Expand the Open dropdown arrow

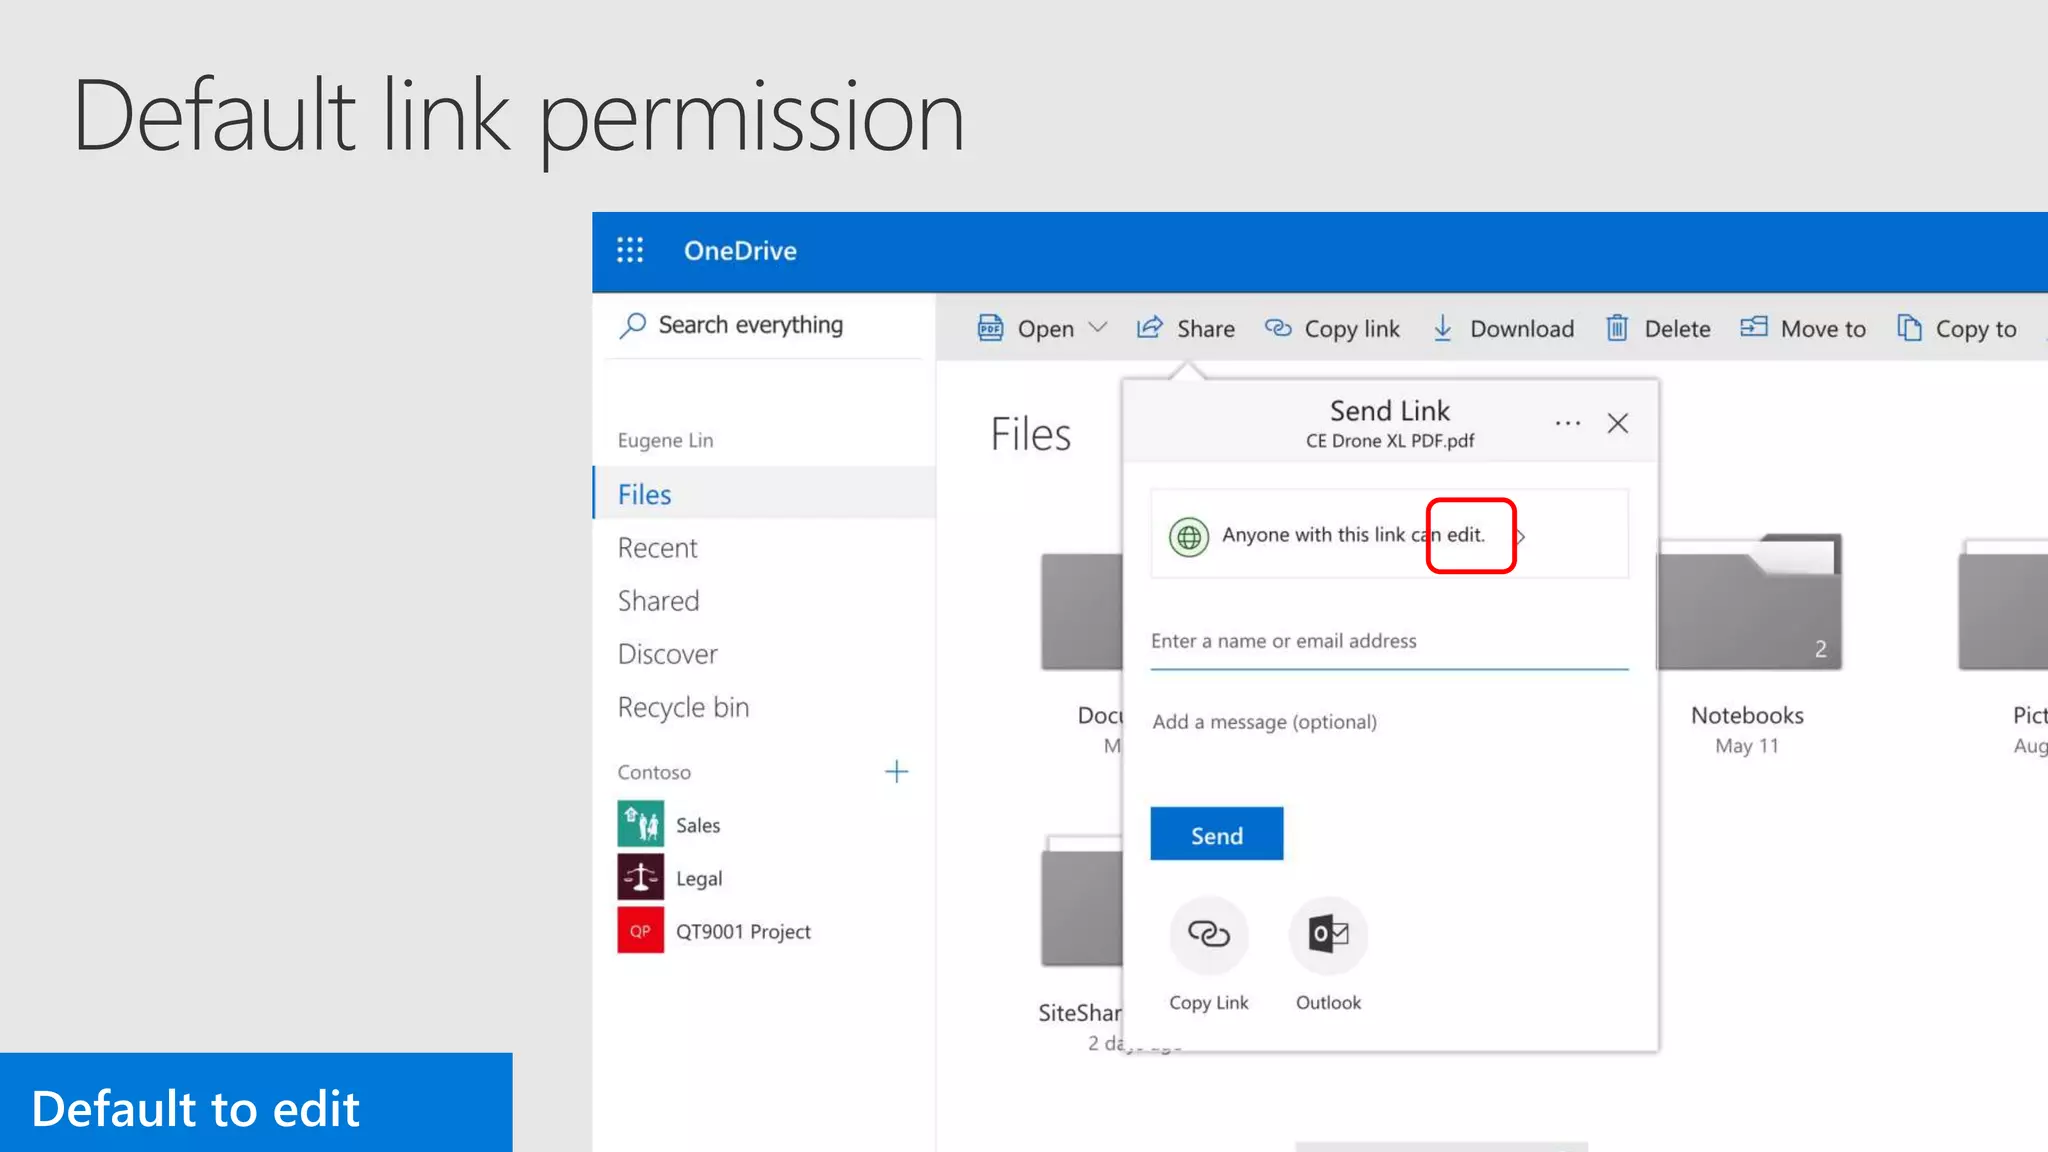1098,328
